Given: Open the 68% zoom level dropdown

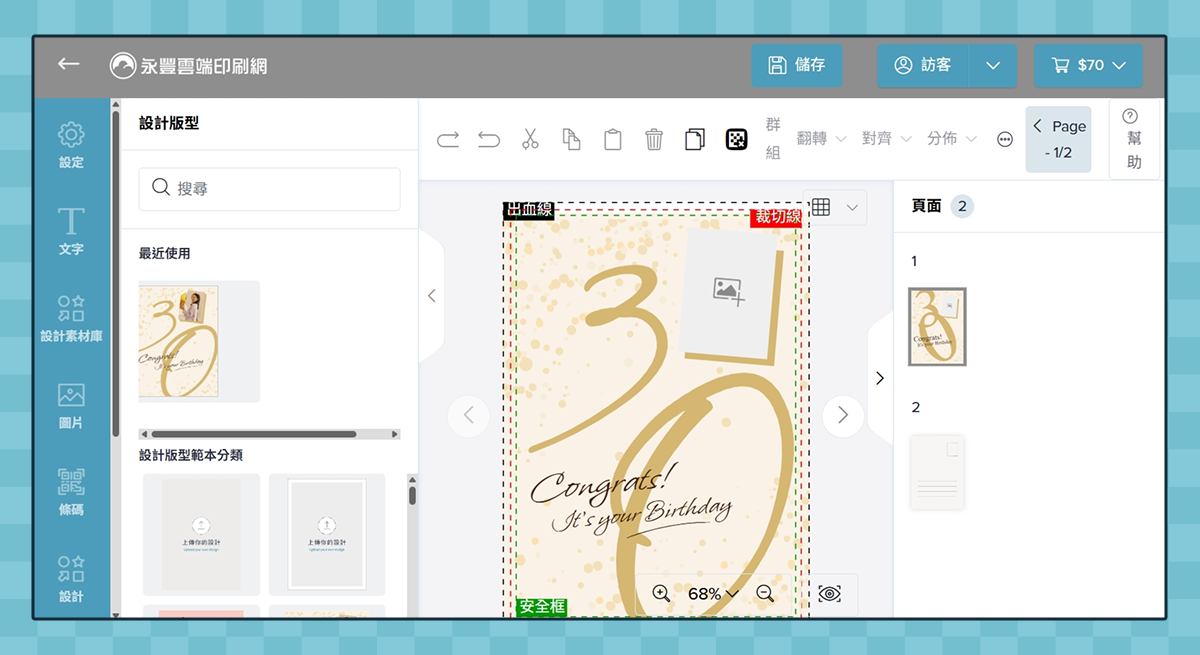Looking at the screenshot, I should (713, 594).
